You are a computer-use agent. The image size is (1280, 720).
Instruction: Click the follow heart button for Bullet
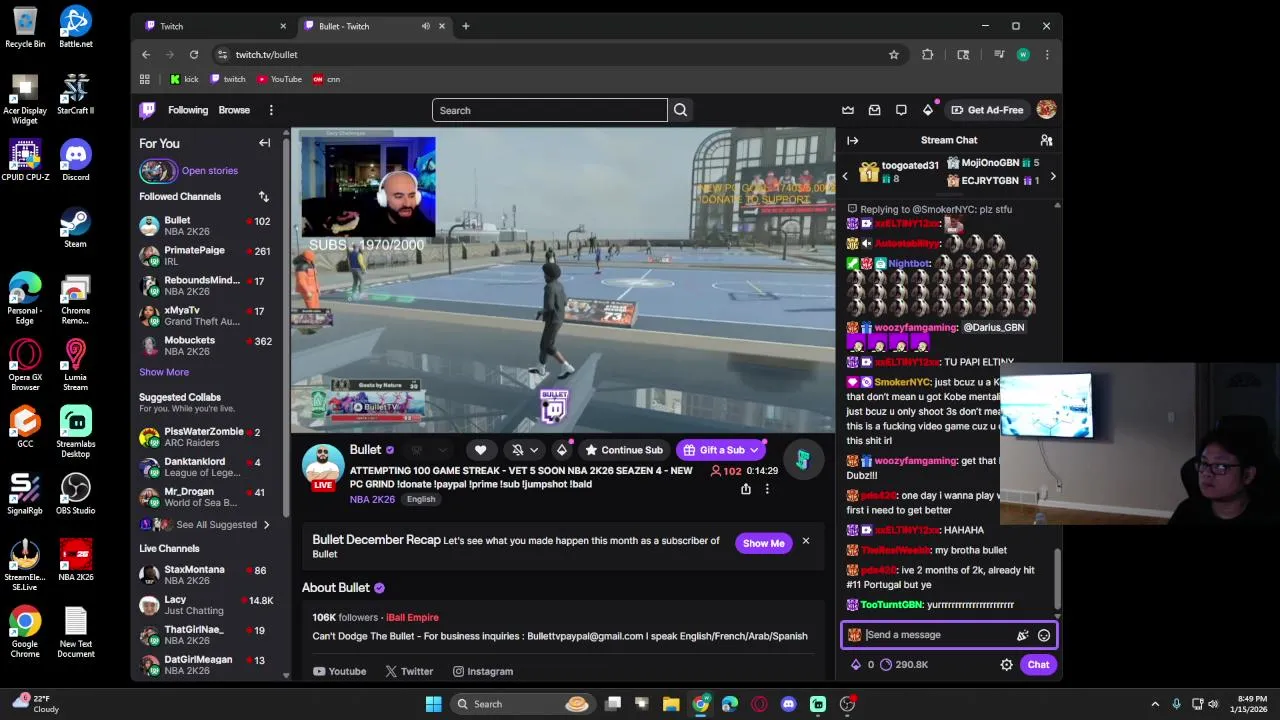pyautogui.click(x=480, y=450)
